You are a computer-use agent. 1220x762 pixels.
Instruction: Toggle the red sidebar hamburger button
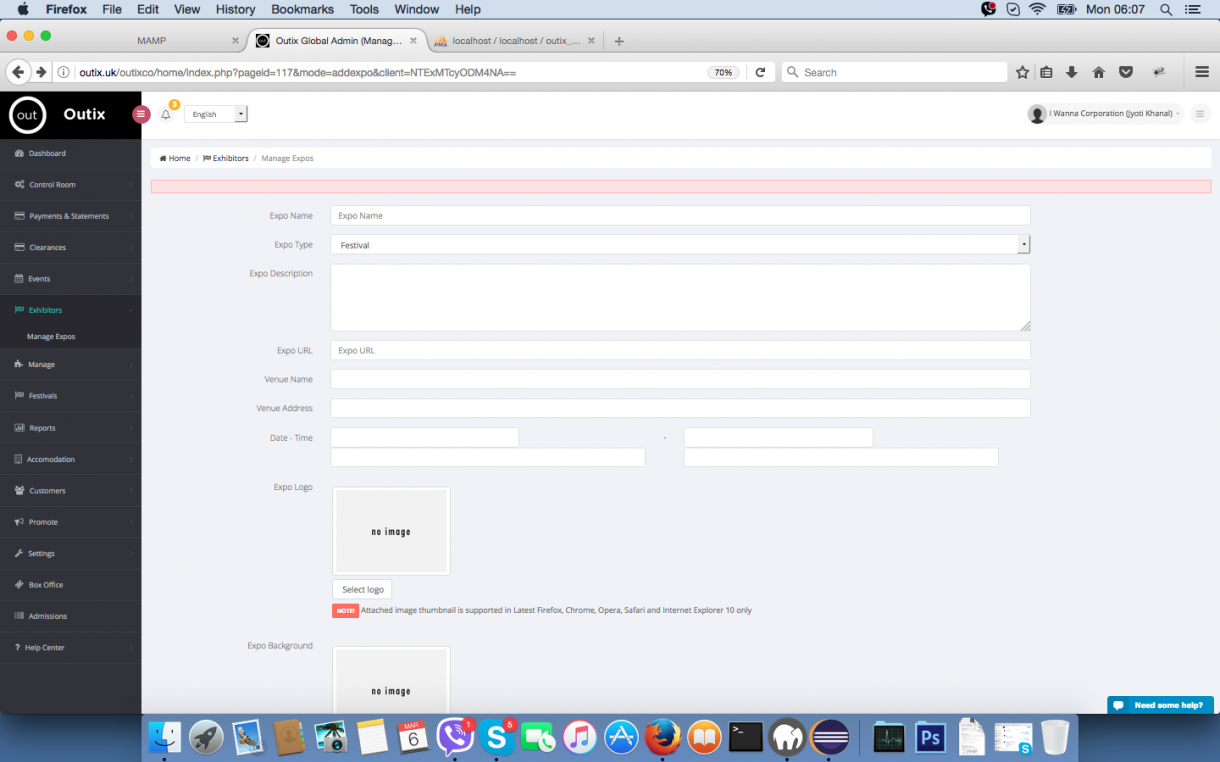pos(141,114)
